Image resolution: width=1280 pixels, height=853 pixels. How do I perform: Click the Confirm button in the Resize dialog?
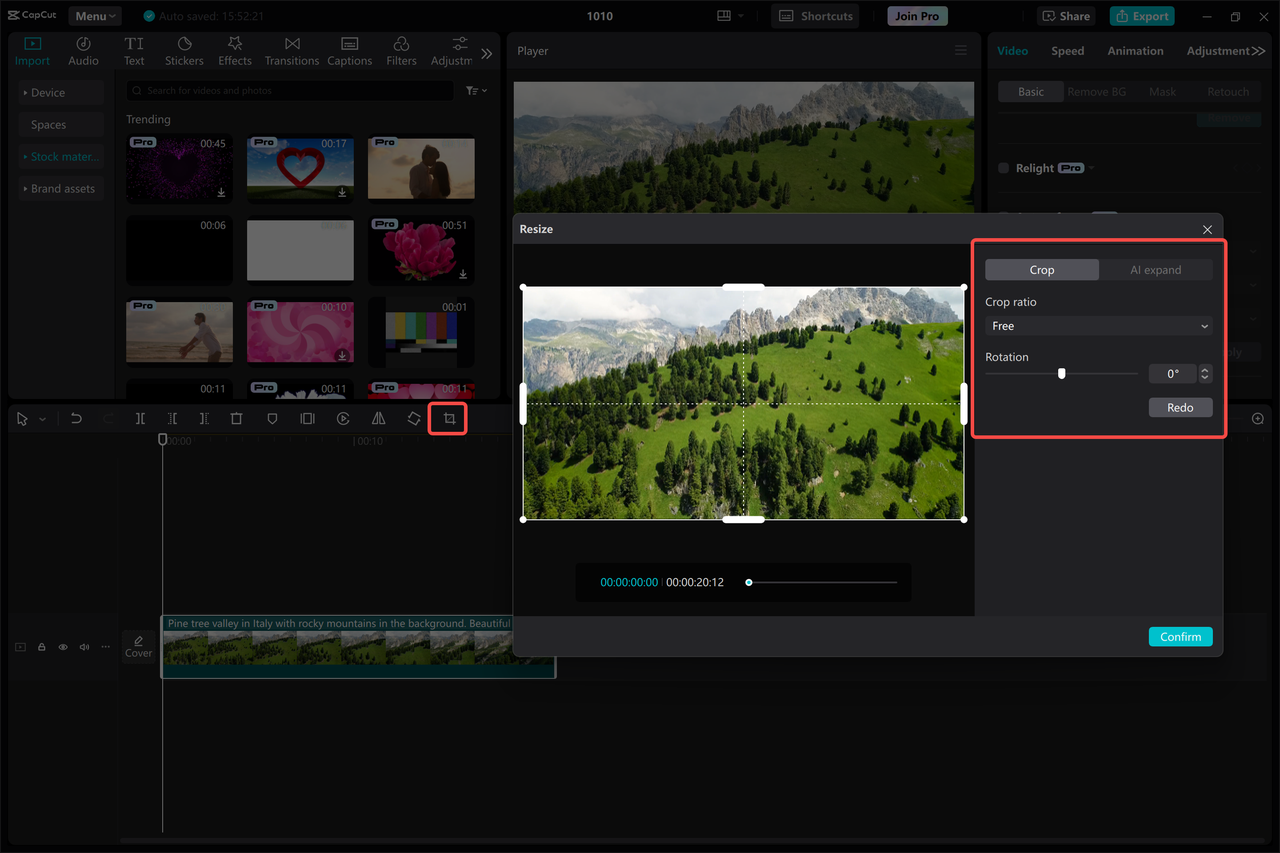pyautogui.click(x=1180, y=636)
